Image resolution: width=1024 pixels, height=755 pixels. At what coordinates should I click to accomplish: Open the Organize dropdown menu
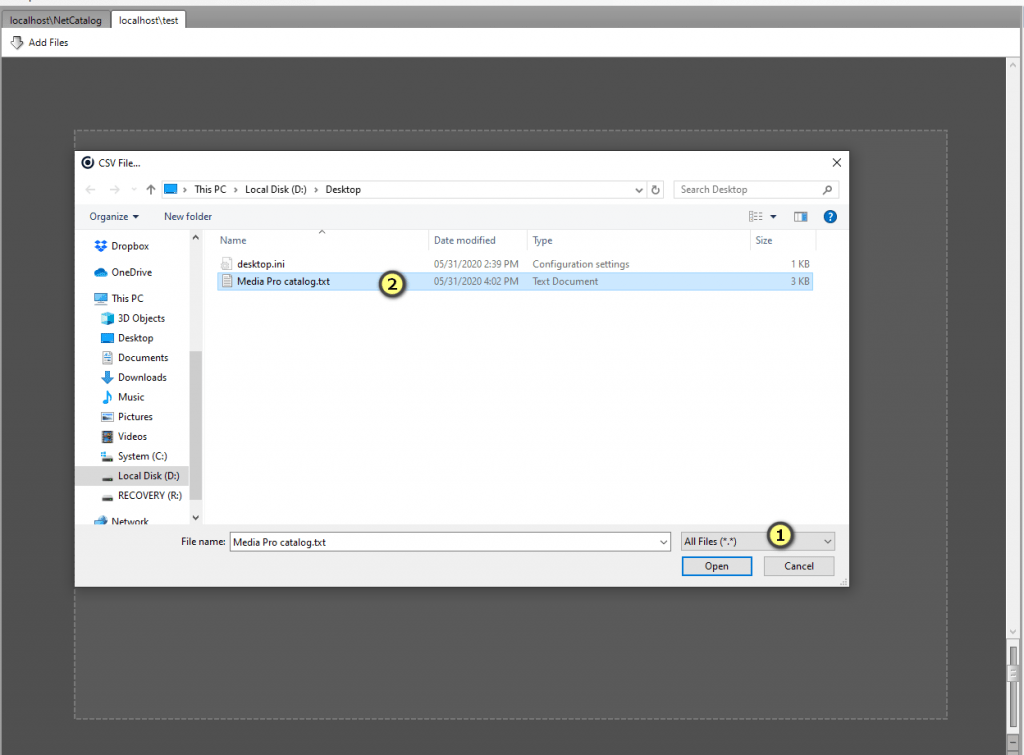point(114,216)
